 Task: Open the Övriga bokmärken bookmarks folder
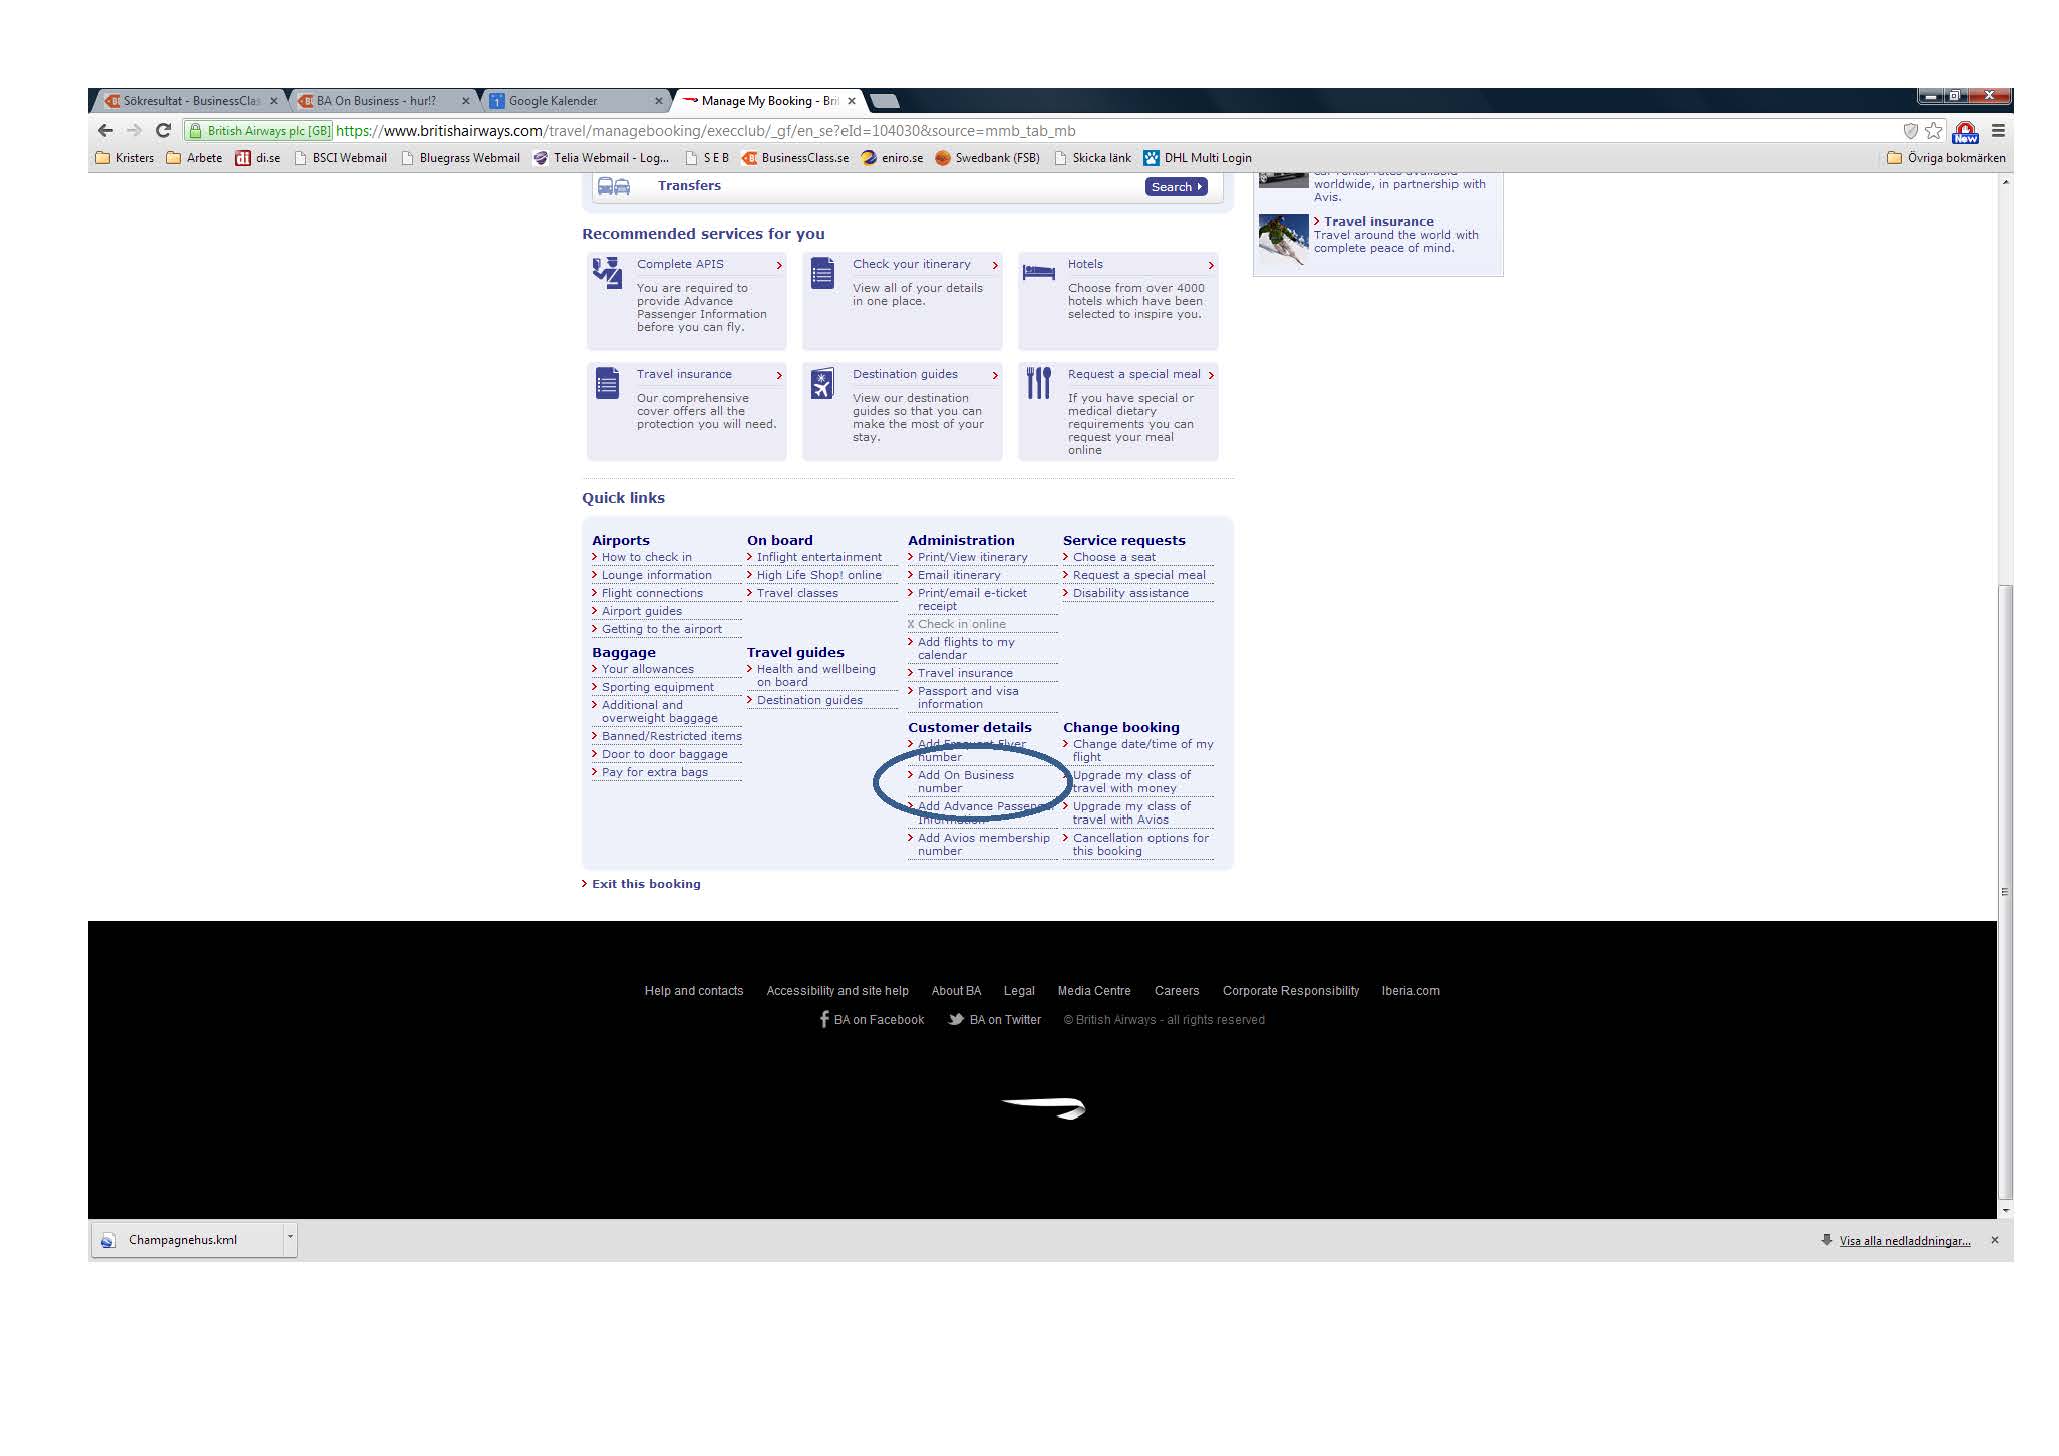pyautogui.click(x=1945, y=158)
